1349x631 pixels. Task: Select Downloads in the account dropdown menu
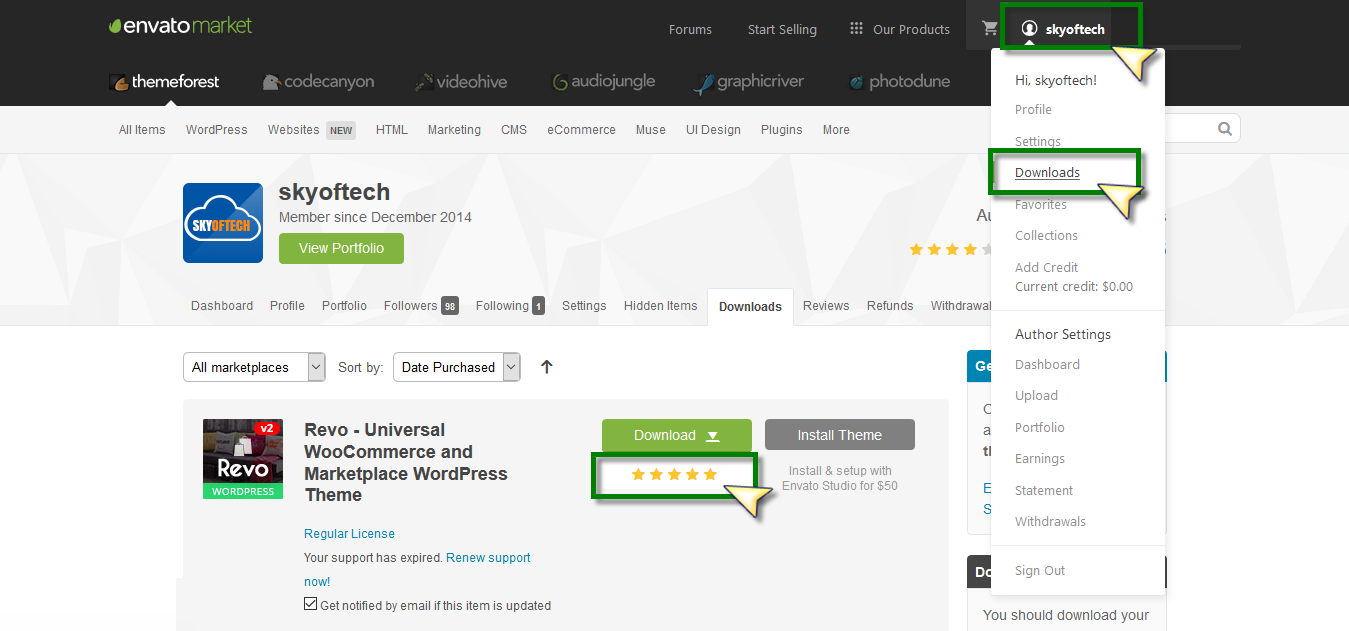click(1047, 173)
